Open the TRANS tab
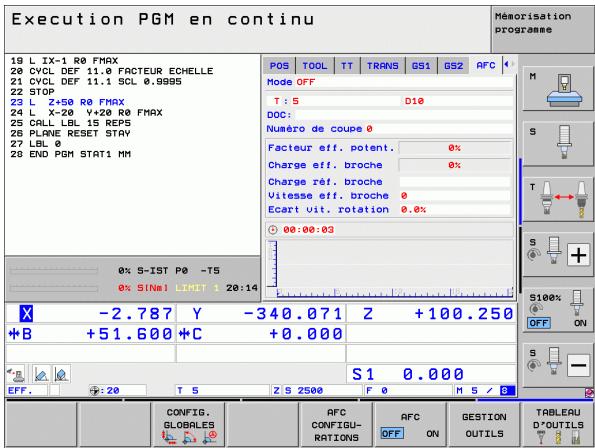Viewport: 595px width, 448px height. click(x=382, y=66)
